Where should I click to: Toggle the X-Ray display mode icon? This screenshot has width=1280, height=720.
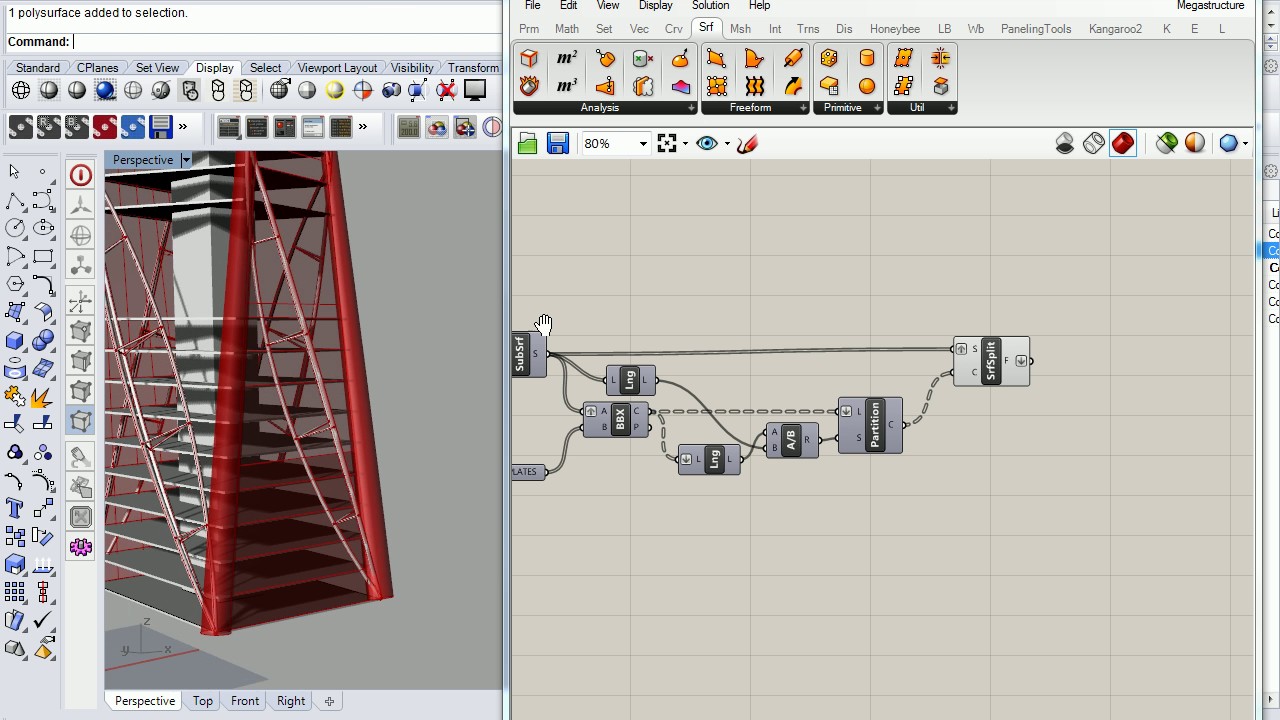click(x=161, y=91)
